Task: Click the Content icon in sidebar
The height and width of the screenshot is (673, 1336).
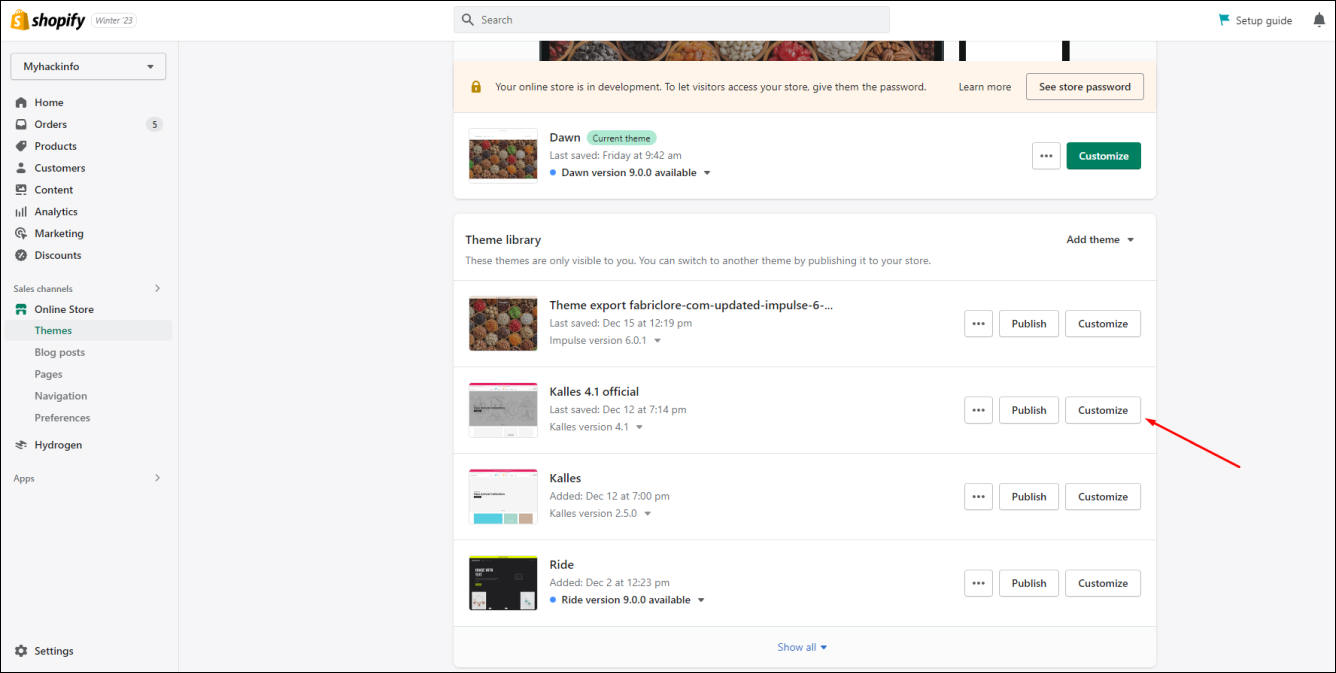Action: pyautogui.click(x=21, y=190)
